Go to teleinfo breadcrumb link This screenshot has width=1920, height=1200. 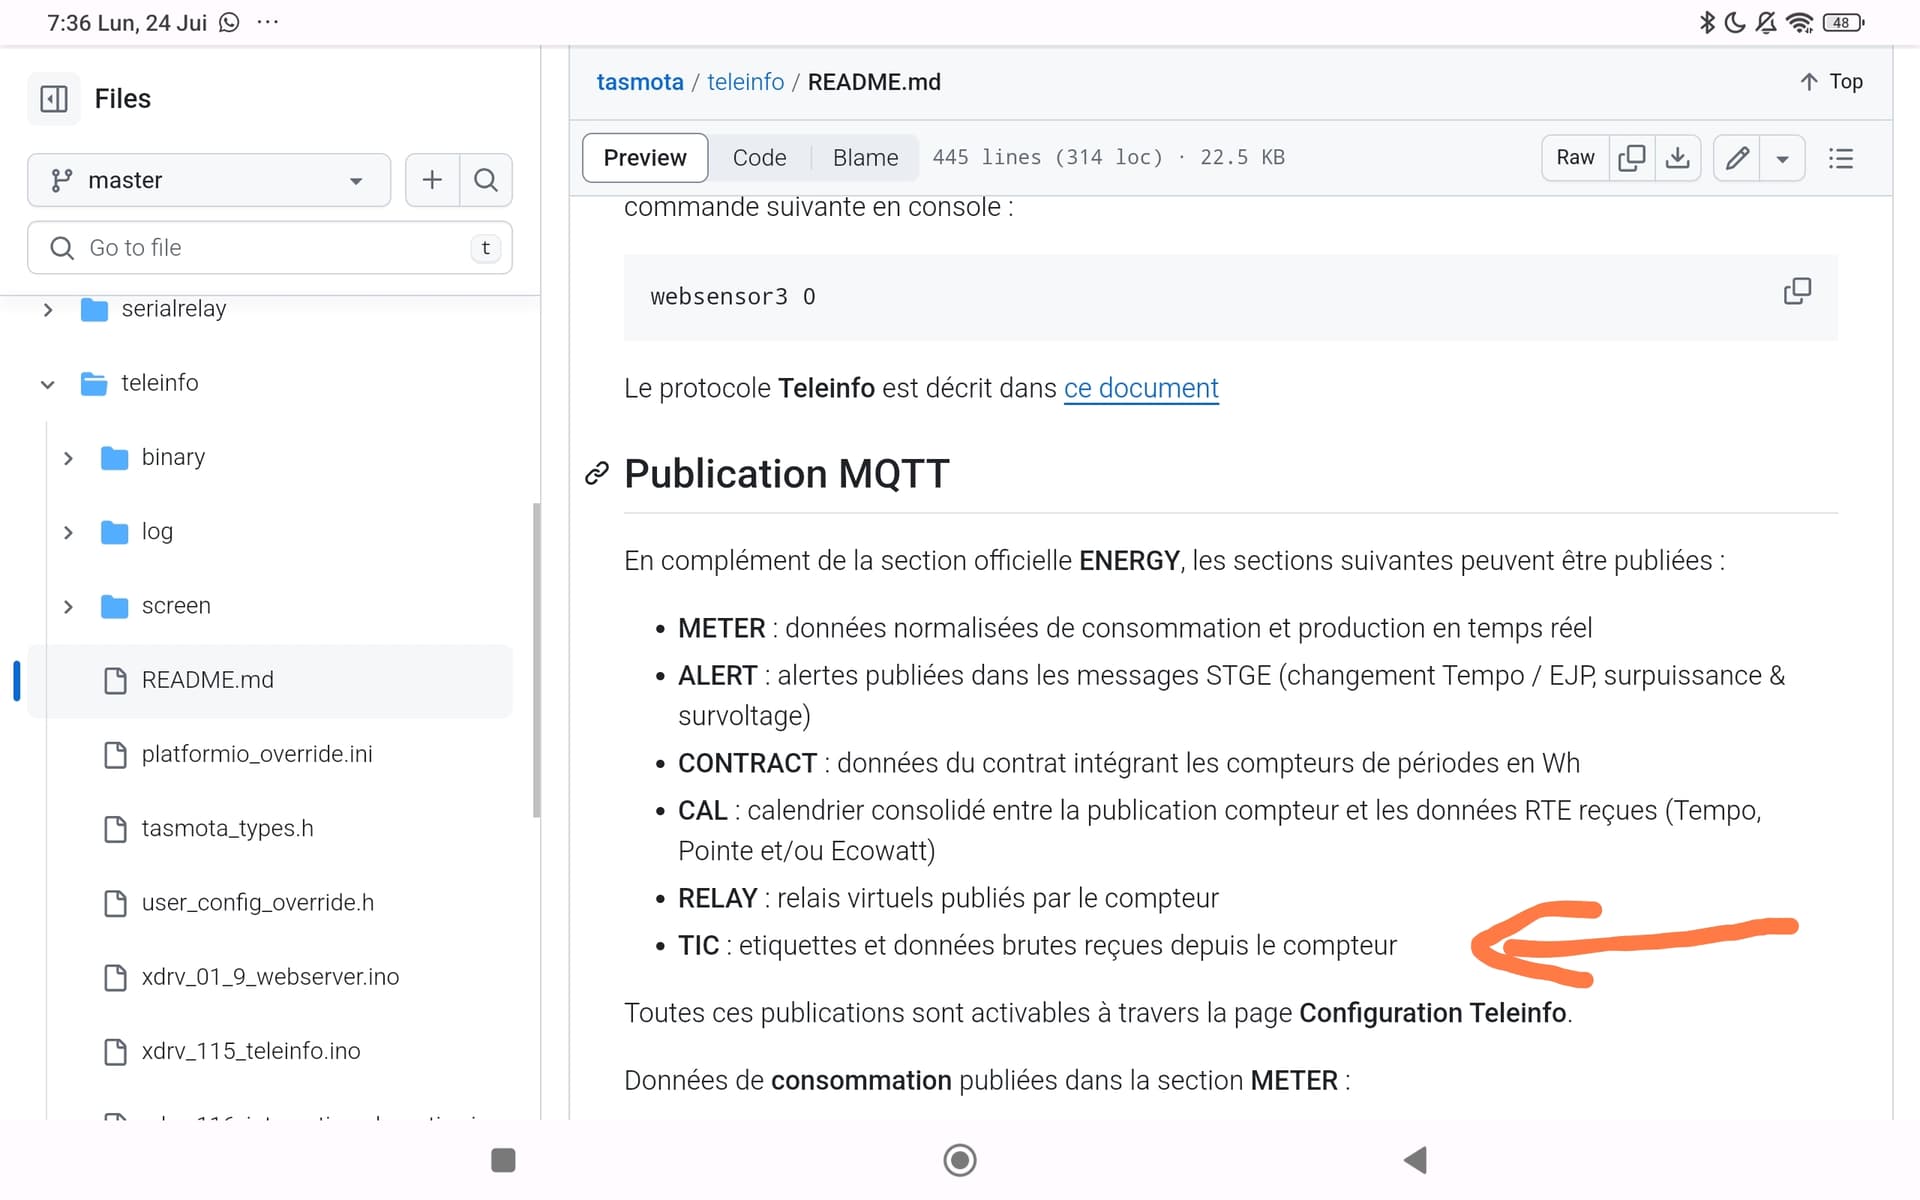[745, 82]
